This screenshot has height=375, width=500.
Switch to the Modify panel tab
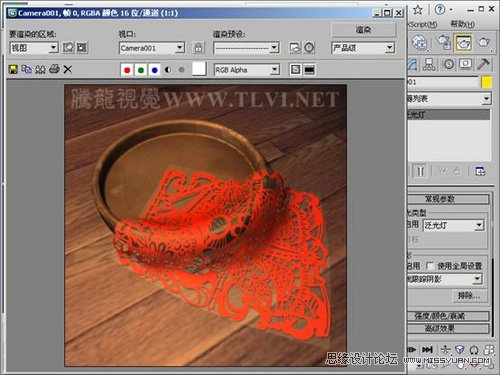pyautogui.click(x=412, y=64)
